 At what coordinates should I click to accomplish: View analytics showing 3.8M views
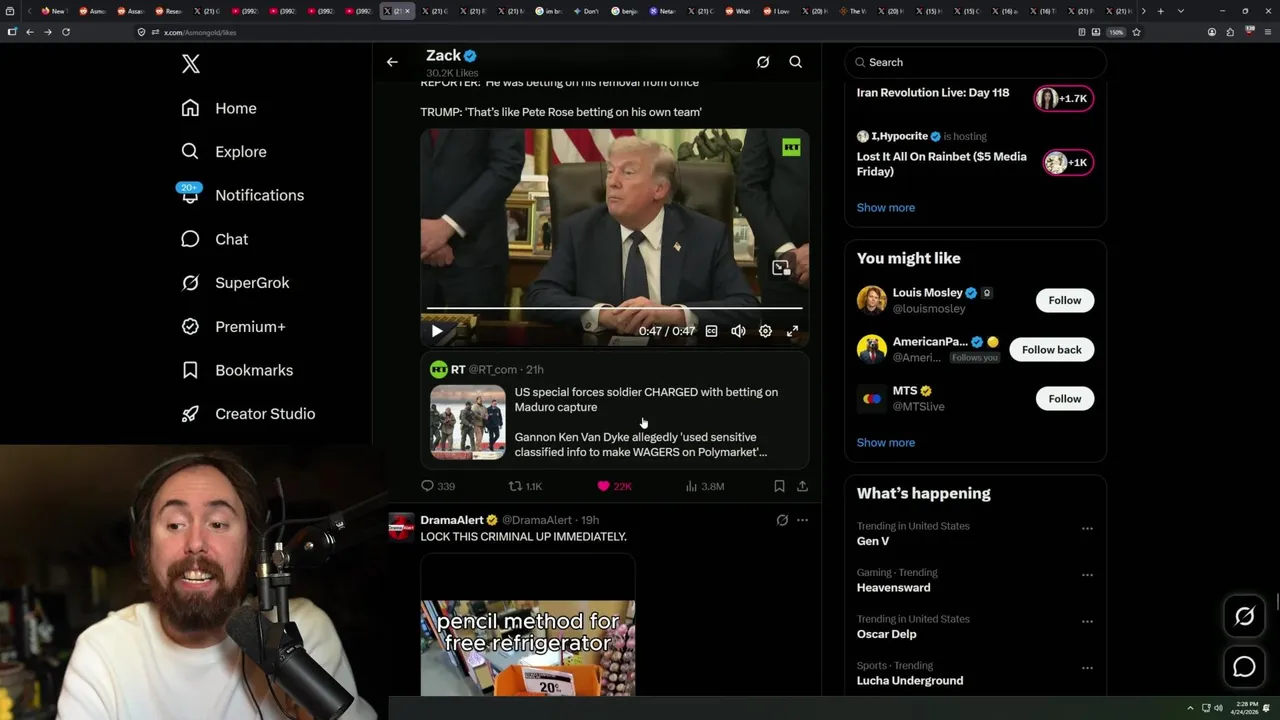(705, 486)
